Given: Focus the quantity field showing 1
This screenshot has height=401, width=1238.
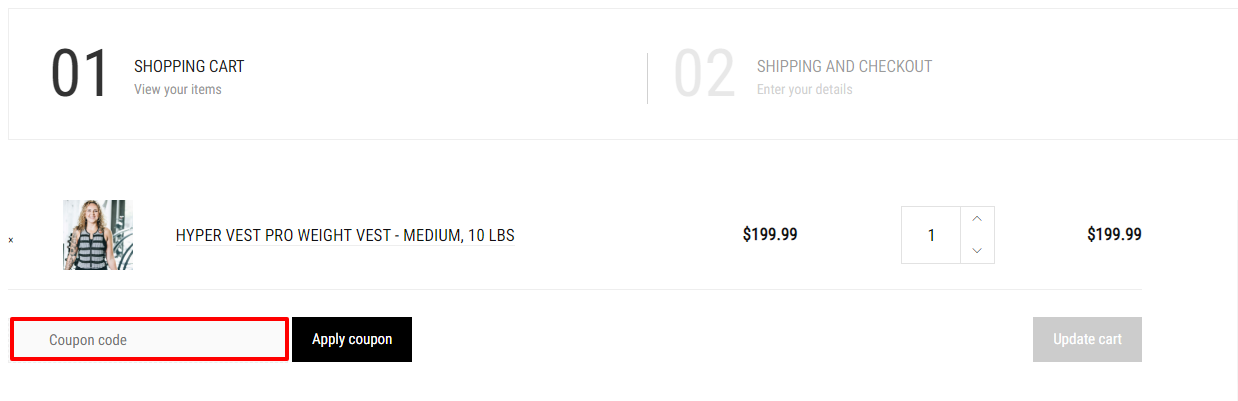Looking at the screenshot, I should pyautogui.click(x=931, y=236).
